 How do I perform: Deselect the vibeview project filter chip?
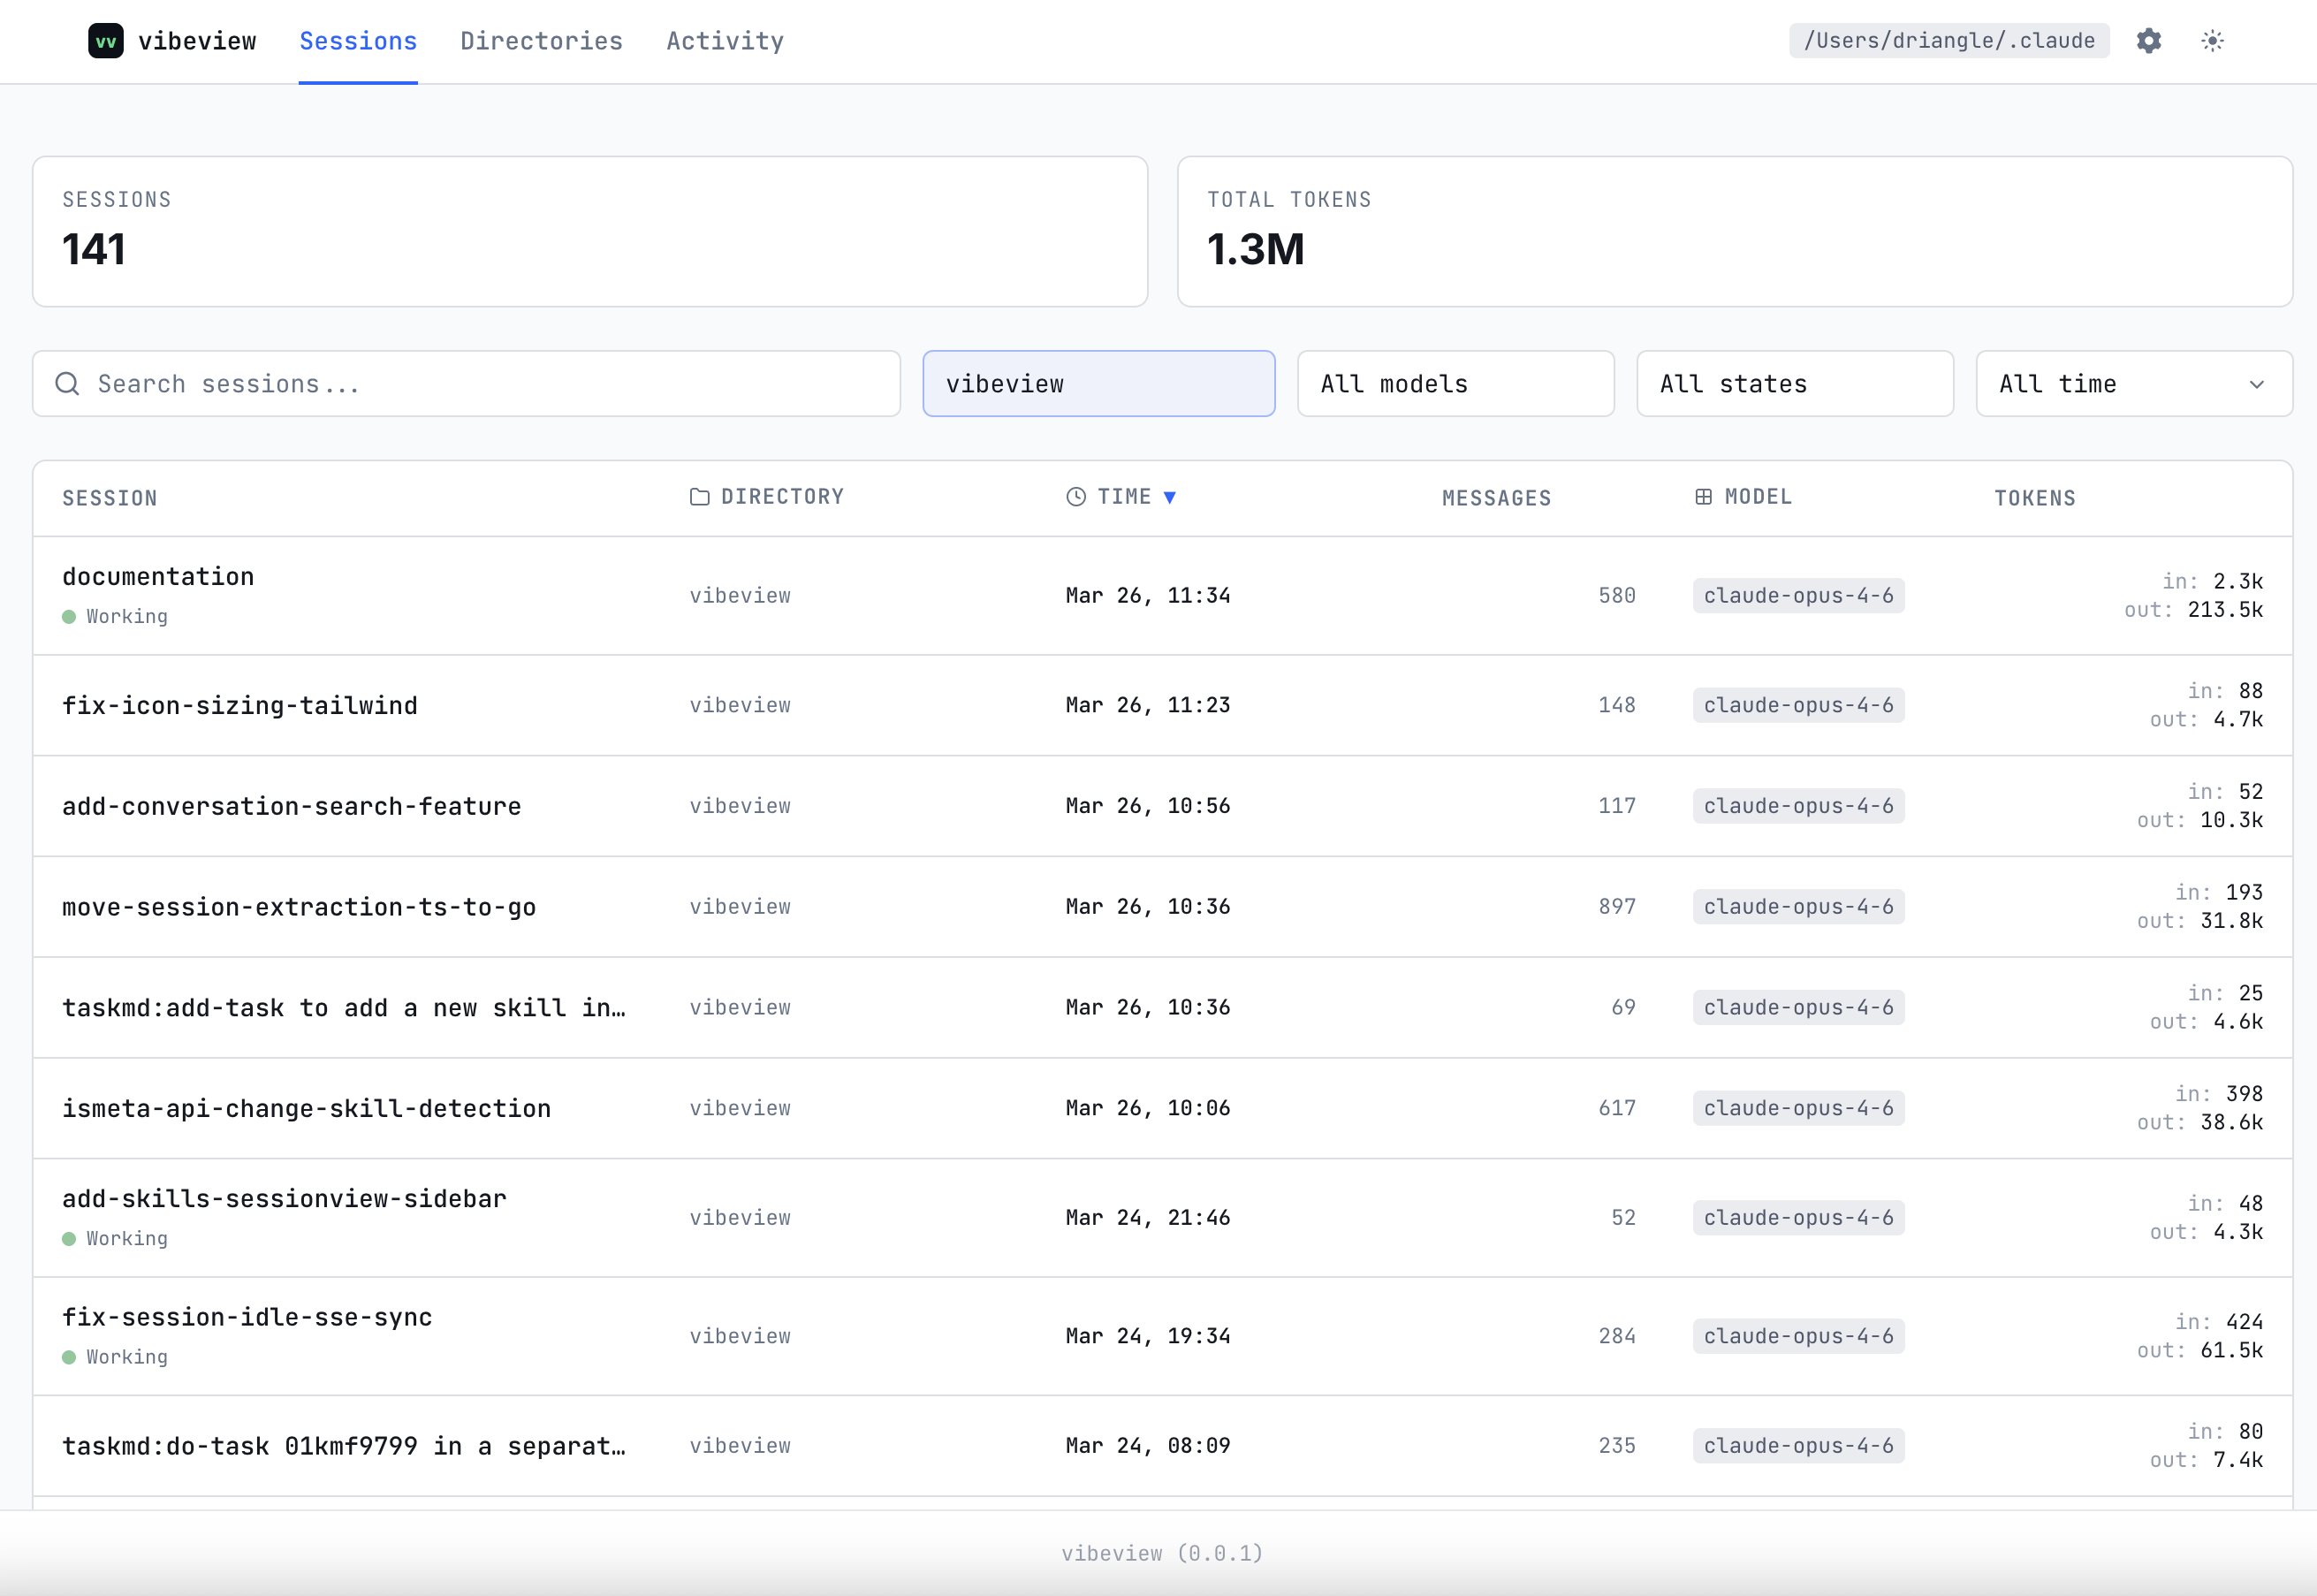point(1098,383)
